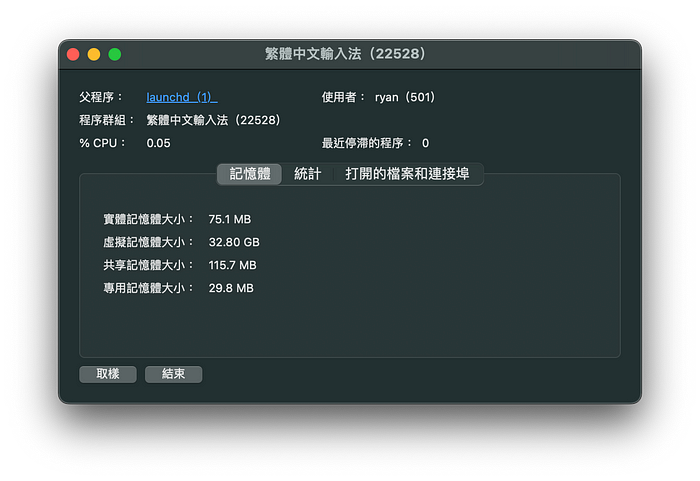Select the 75.1 MB real memory value
Image resolution: width=700 pixels, height=481 pixels.
(230, 219)
